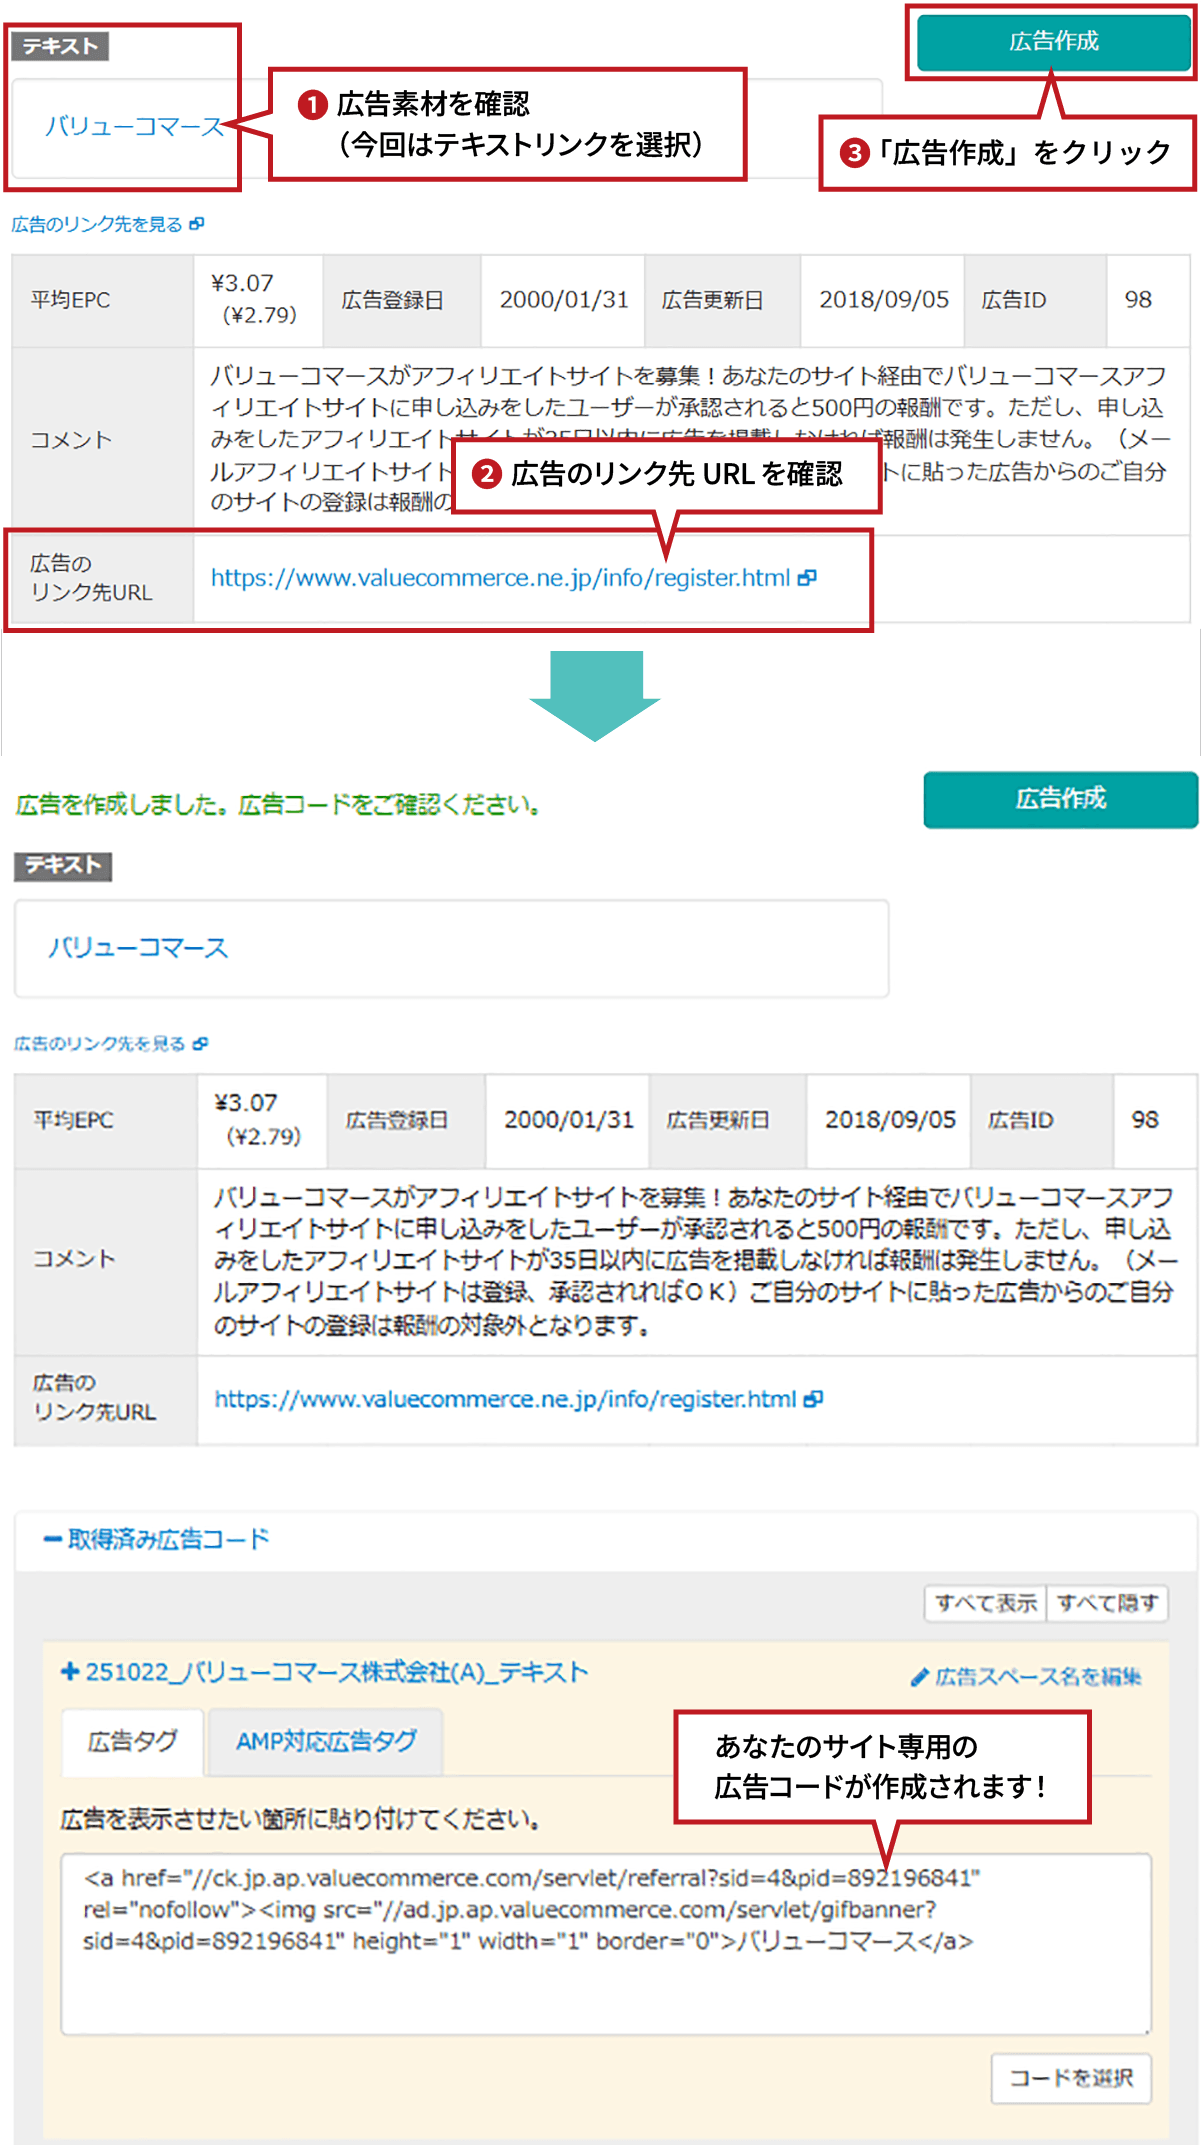This screenshot has height=2146, width=1201.
Task: Click the pencil icon for 広告スペース名を編集
Action: pos(919,1678)
